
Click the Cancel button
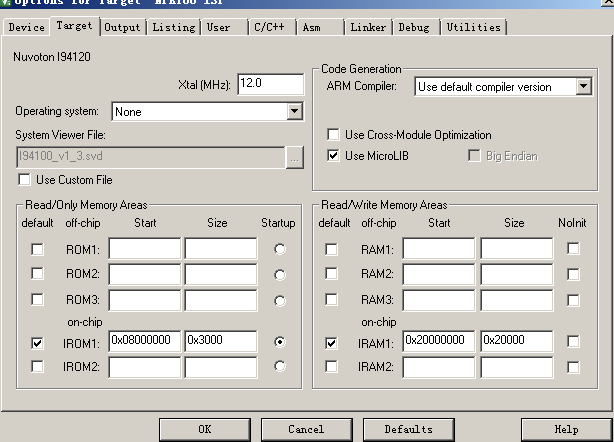[x=307, y=429]
